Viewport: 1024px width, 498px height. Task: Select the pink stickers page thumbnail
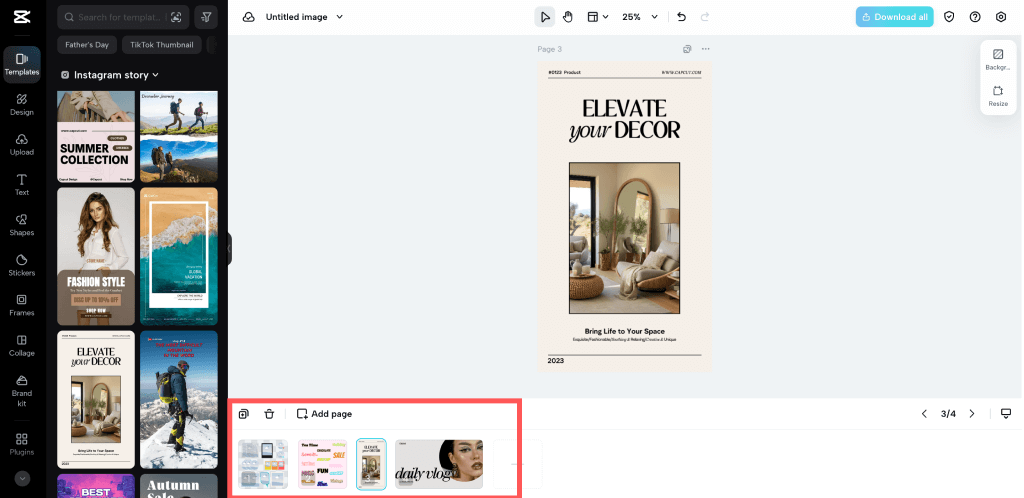click(323, 464)
